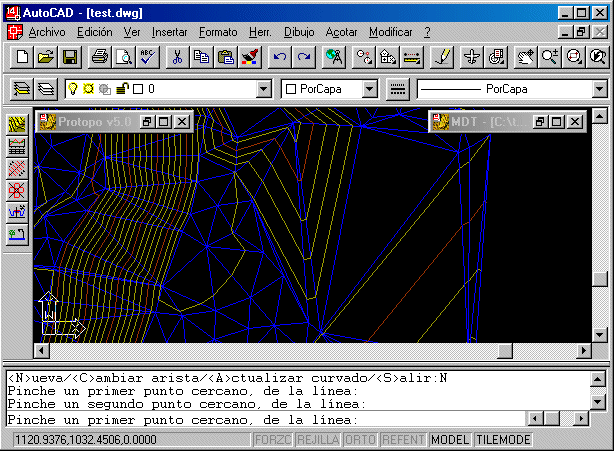
Task: Expand the PorCapa color dropdown
Action: 369,89
